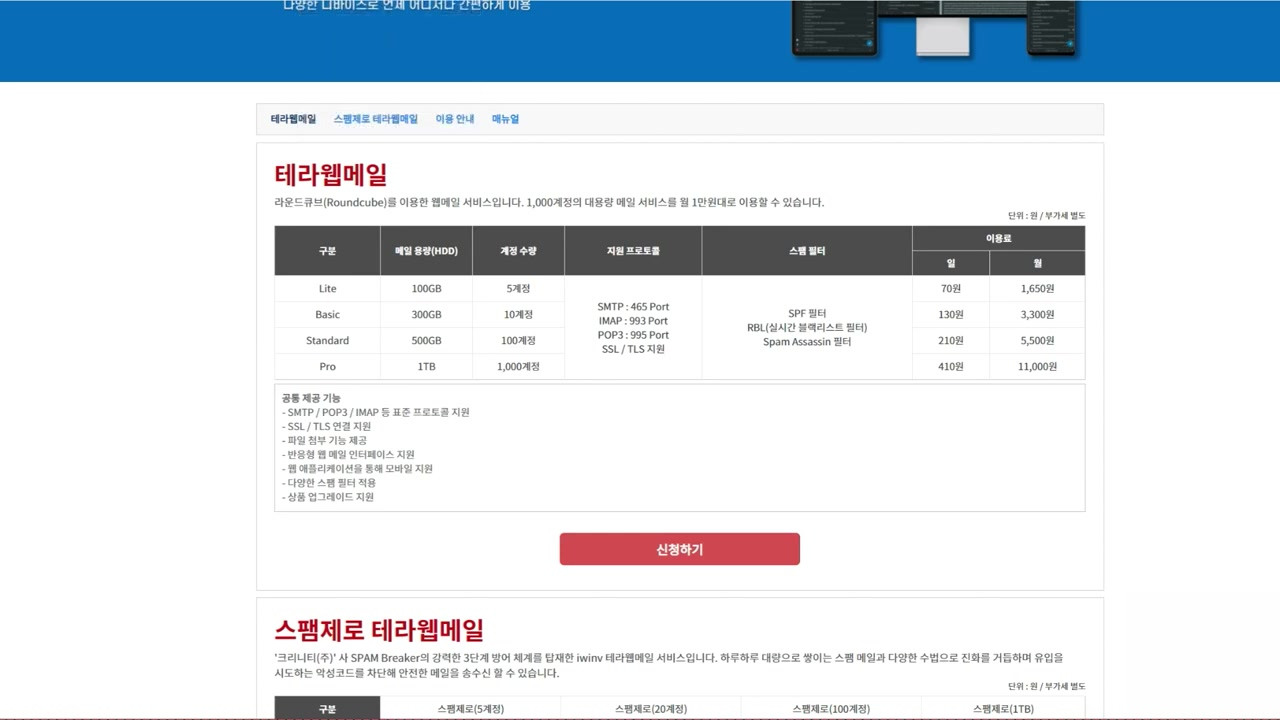Select the 210원 daily price

coord(951,341)
